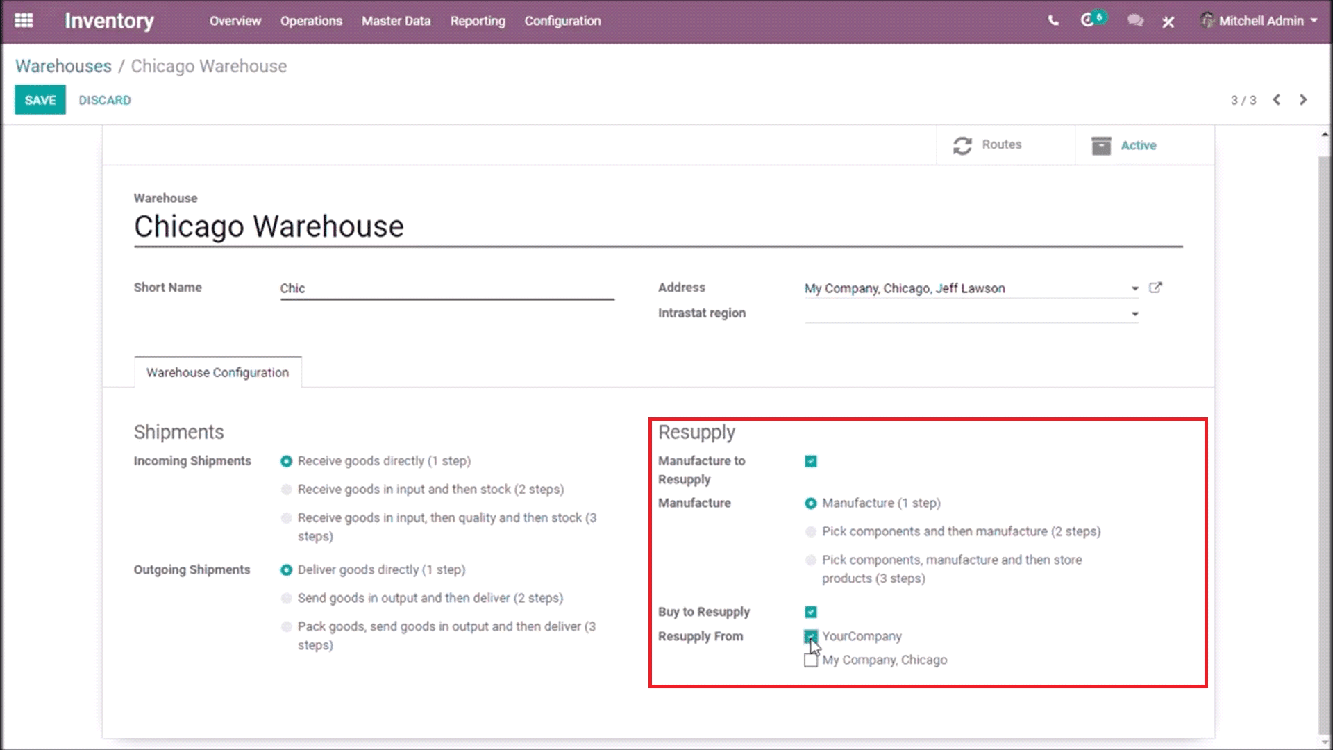Open the conversations chat icon
Viewport: 1333px width, 750px height.
(1135, 21)
